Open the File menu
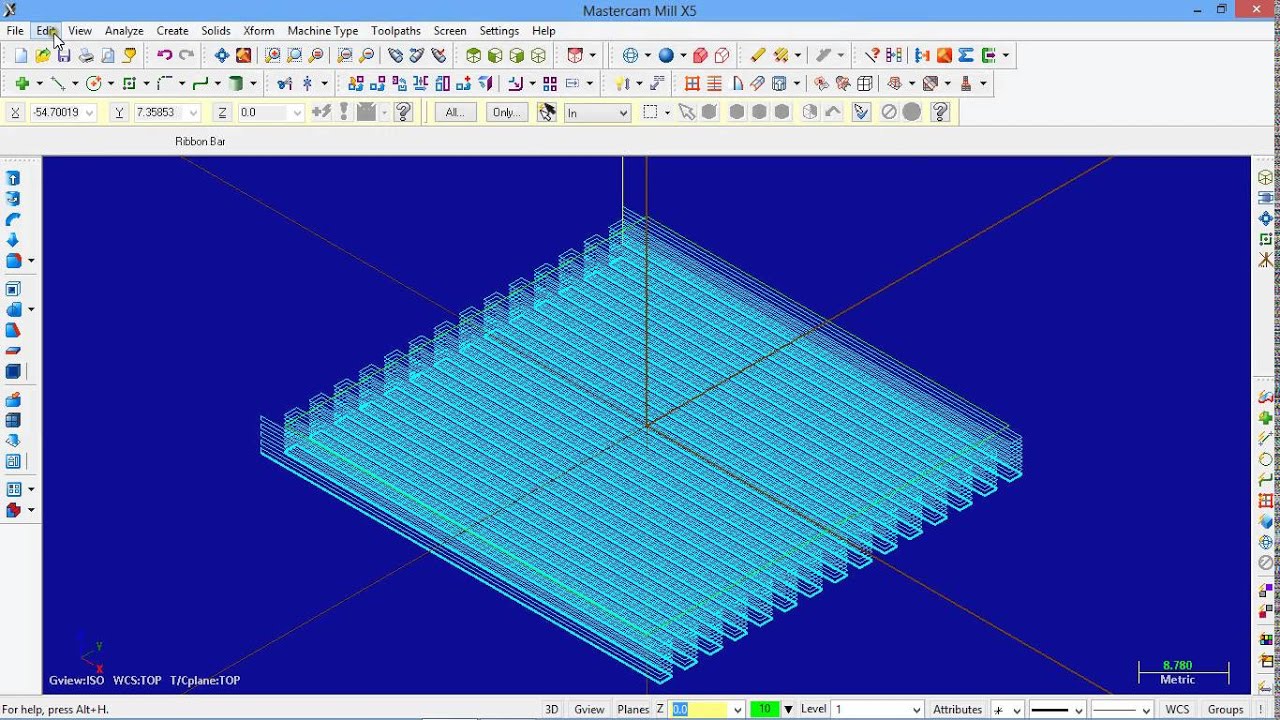The height and width of the screenshot is (720, 1280). (15, 31)
